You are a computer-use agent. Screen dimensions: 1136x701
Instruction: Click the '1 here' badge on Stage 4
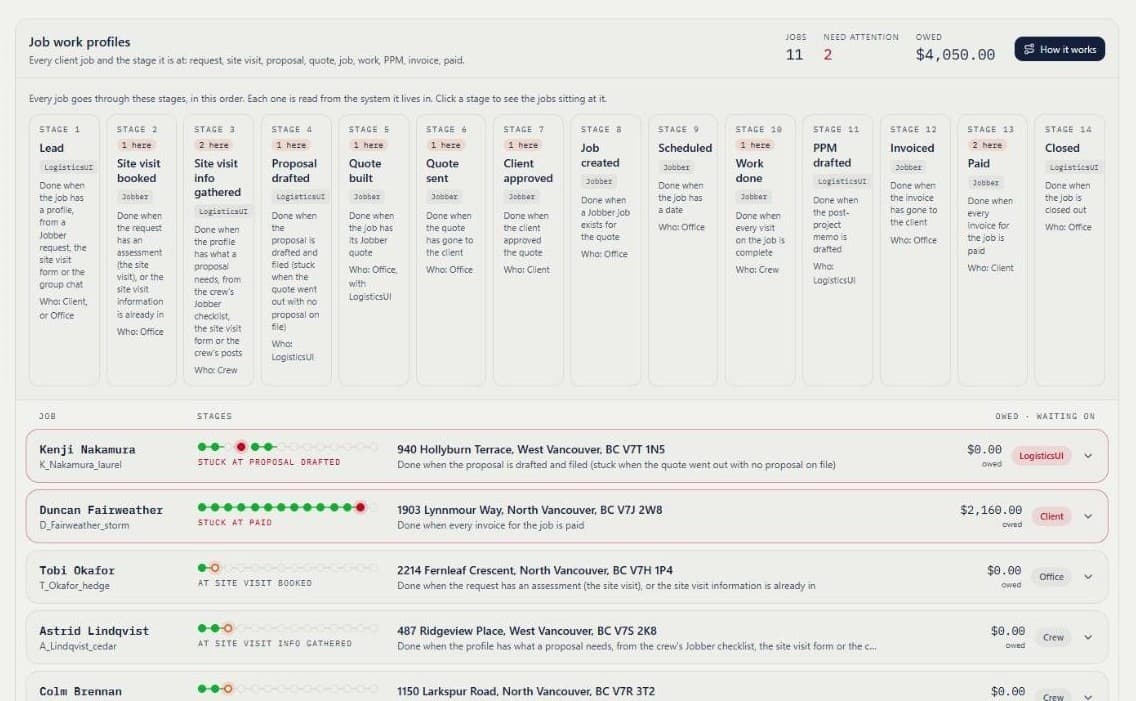291,145
